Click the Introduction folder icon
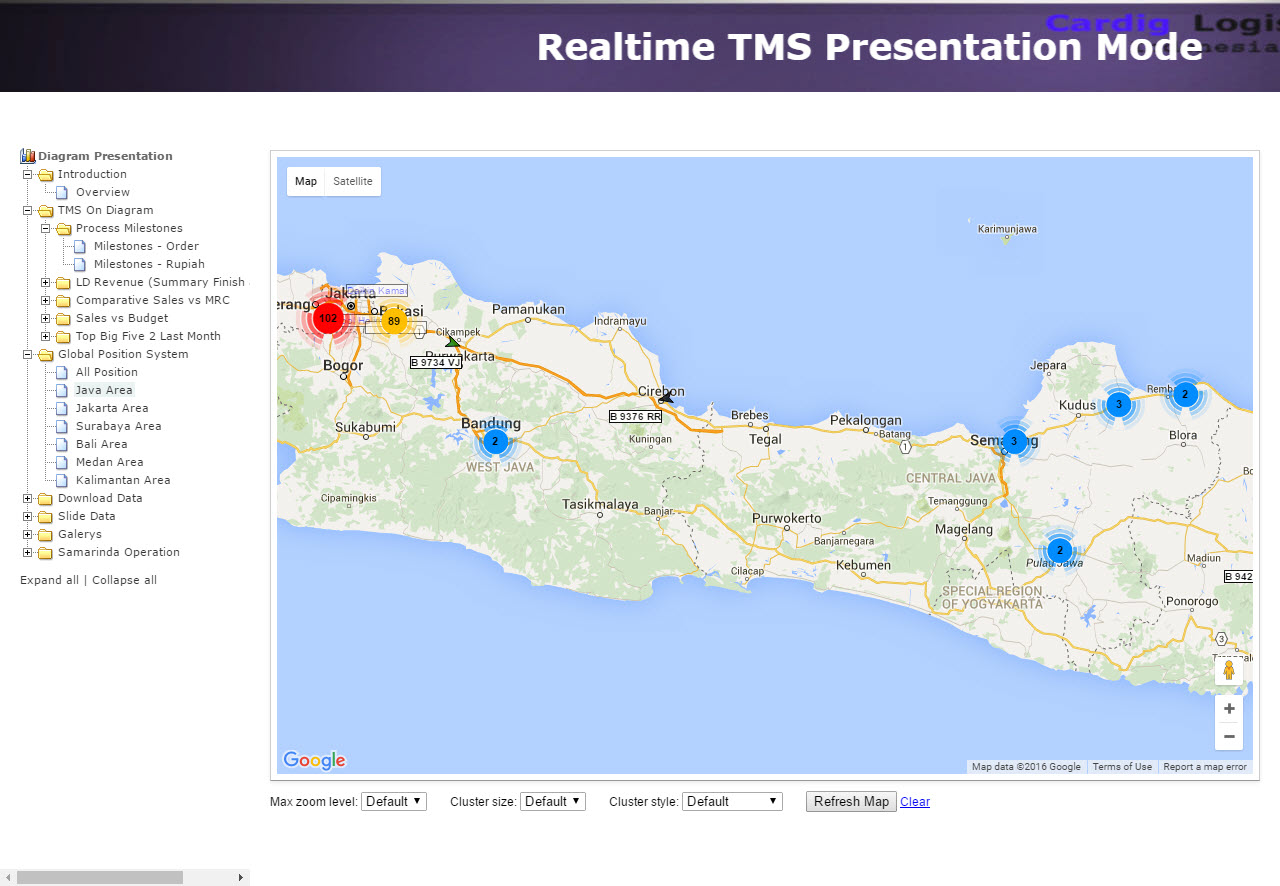This screenshot has width=1280, height=886. point(46,175)
